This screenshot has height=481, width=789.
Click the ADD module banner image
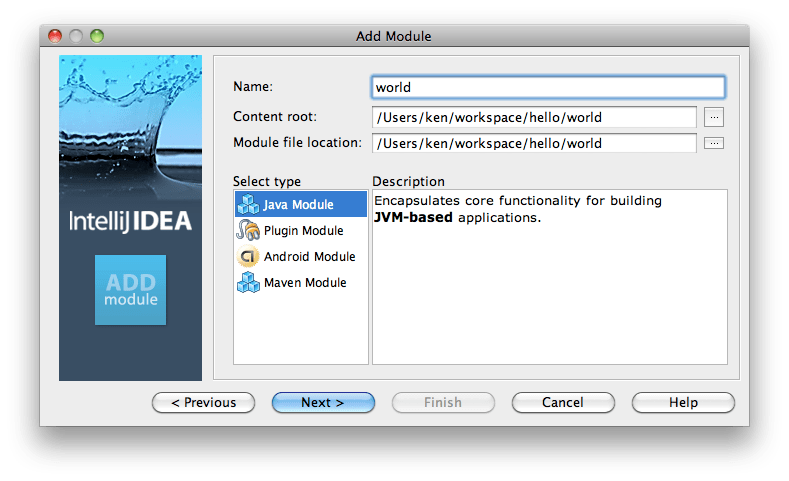click(x=130, y=290)
